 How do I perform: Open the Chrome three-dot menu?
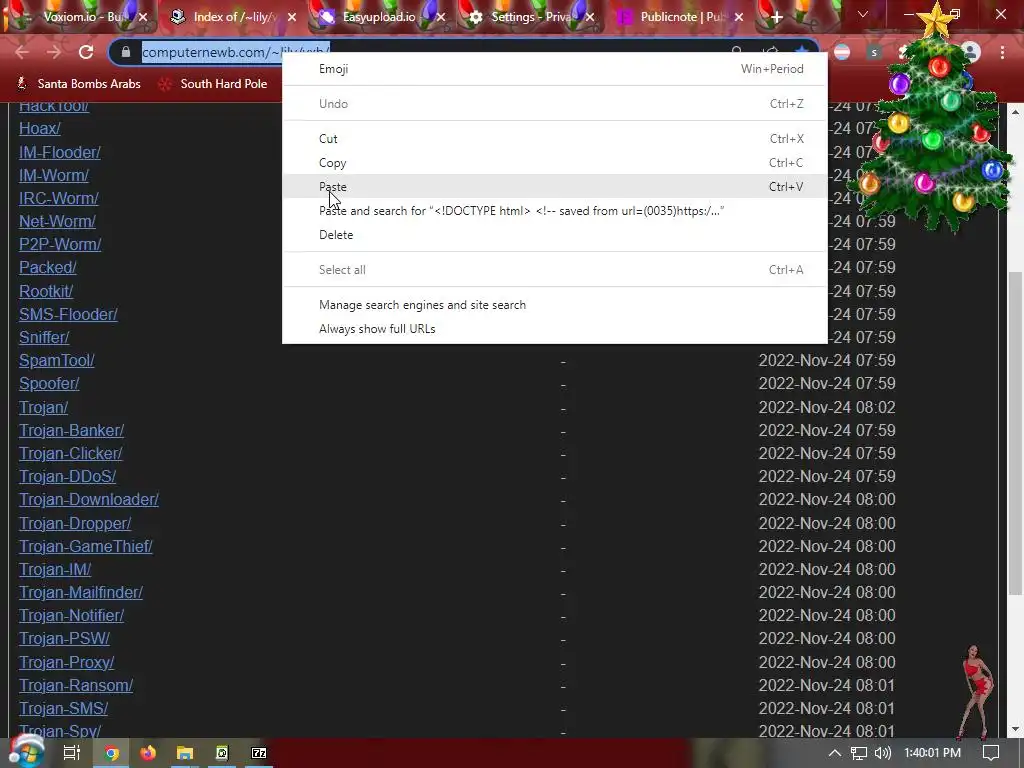1002,52
